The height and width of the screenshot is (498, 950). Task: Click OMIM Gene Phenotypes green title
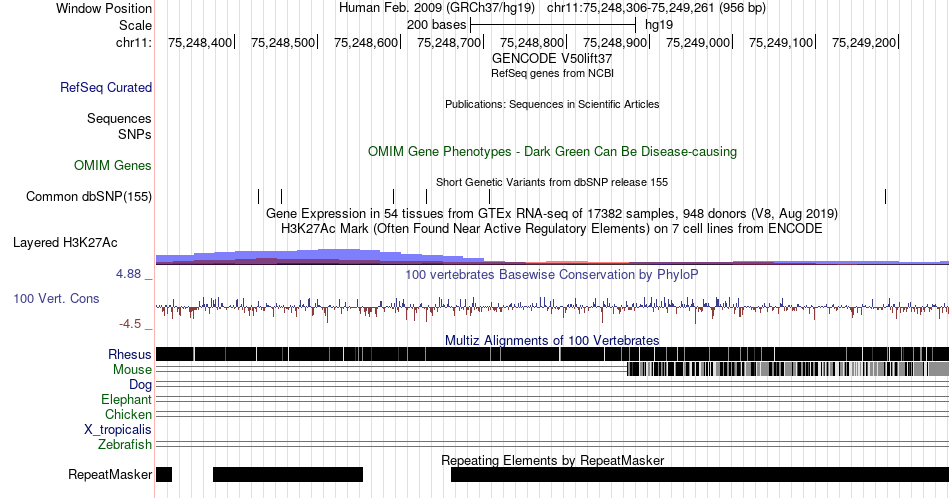(552, 151)
